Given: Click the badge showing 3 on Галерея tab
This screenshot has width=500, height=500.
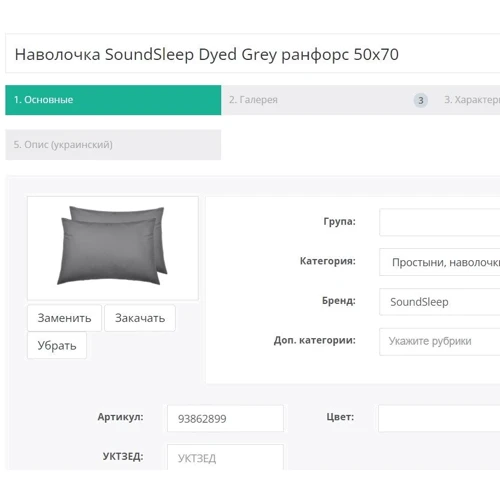Looking at the screenshot, I should [x=421, y=100].
